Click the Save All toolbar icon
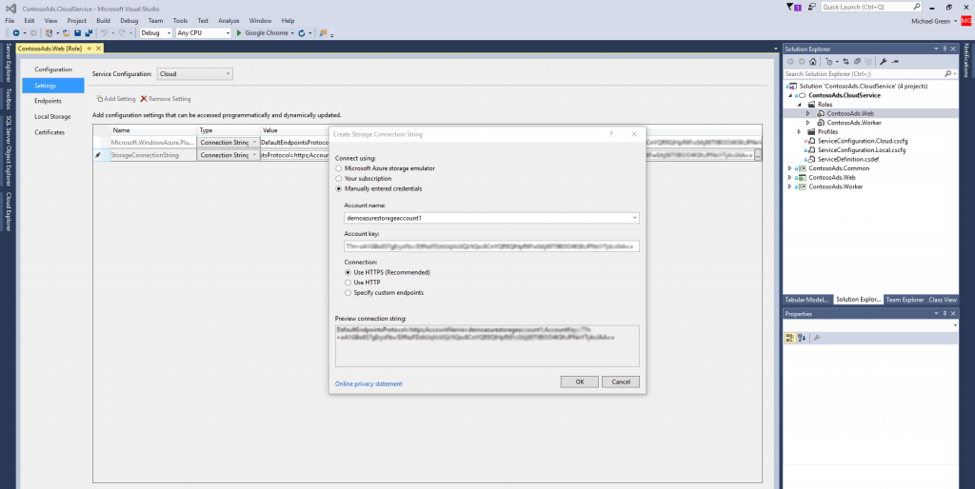Screen dimensions: 975x489 pos(88,33)
